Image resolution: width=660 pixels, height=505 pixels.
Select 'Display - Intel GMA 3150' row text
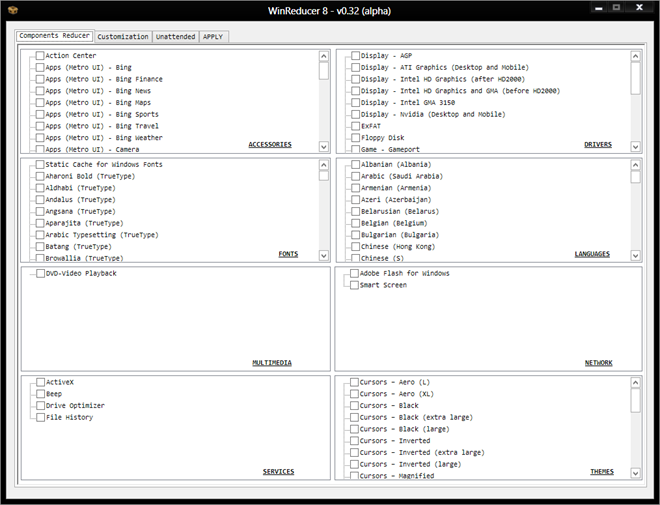[x=408, y=103]
